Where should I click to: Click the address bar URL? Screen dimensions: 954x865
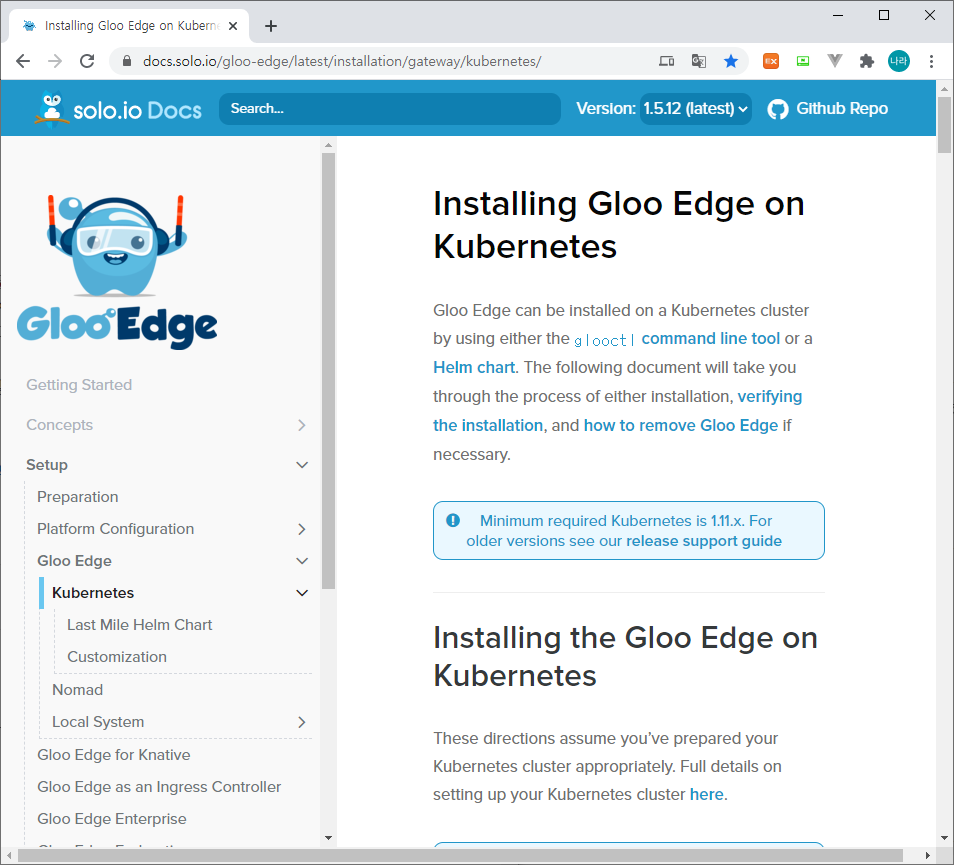(x=341, y=61)
